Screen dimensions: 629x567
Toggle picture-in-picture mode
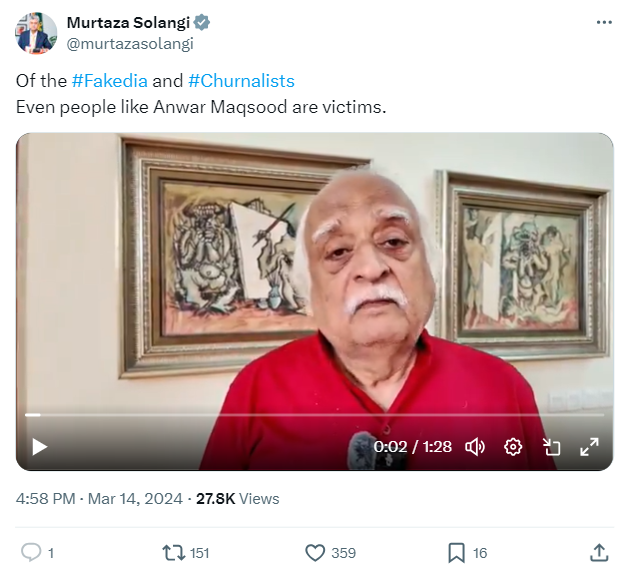[x=552, y=447]
